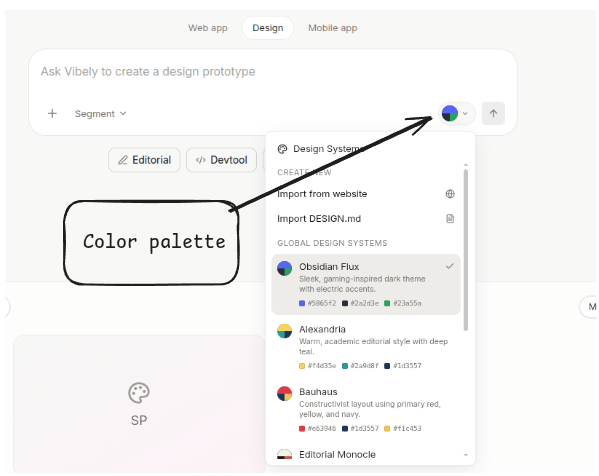Click the palette icon on the SP card

139,393
